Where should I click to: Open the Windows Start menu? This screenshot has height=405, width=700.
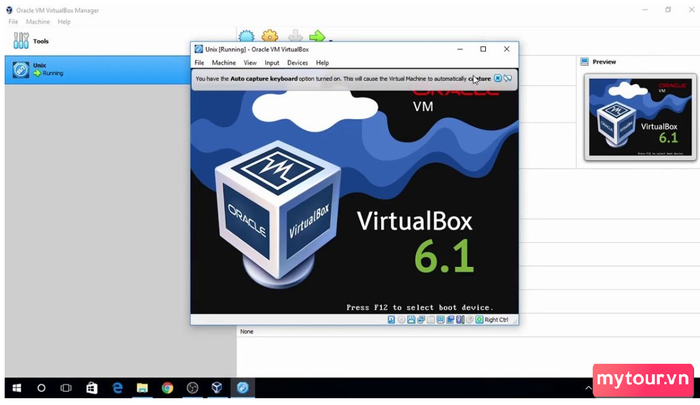pyautogui.click(x=17, y=388)
